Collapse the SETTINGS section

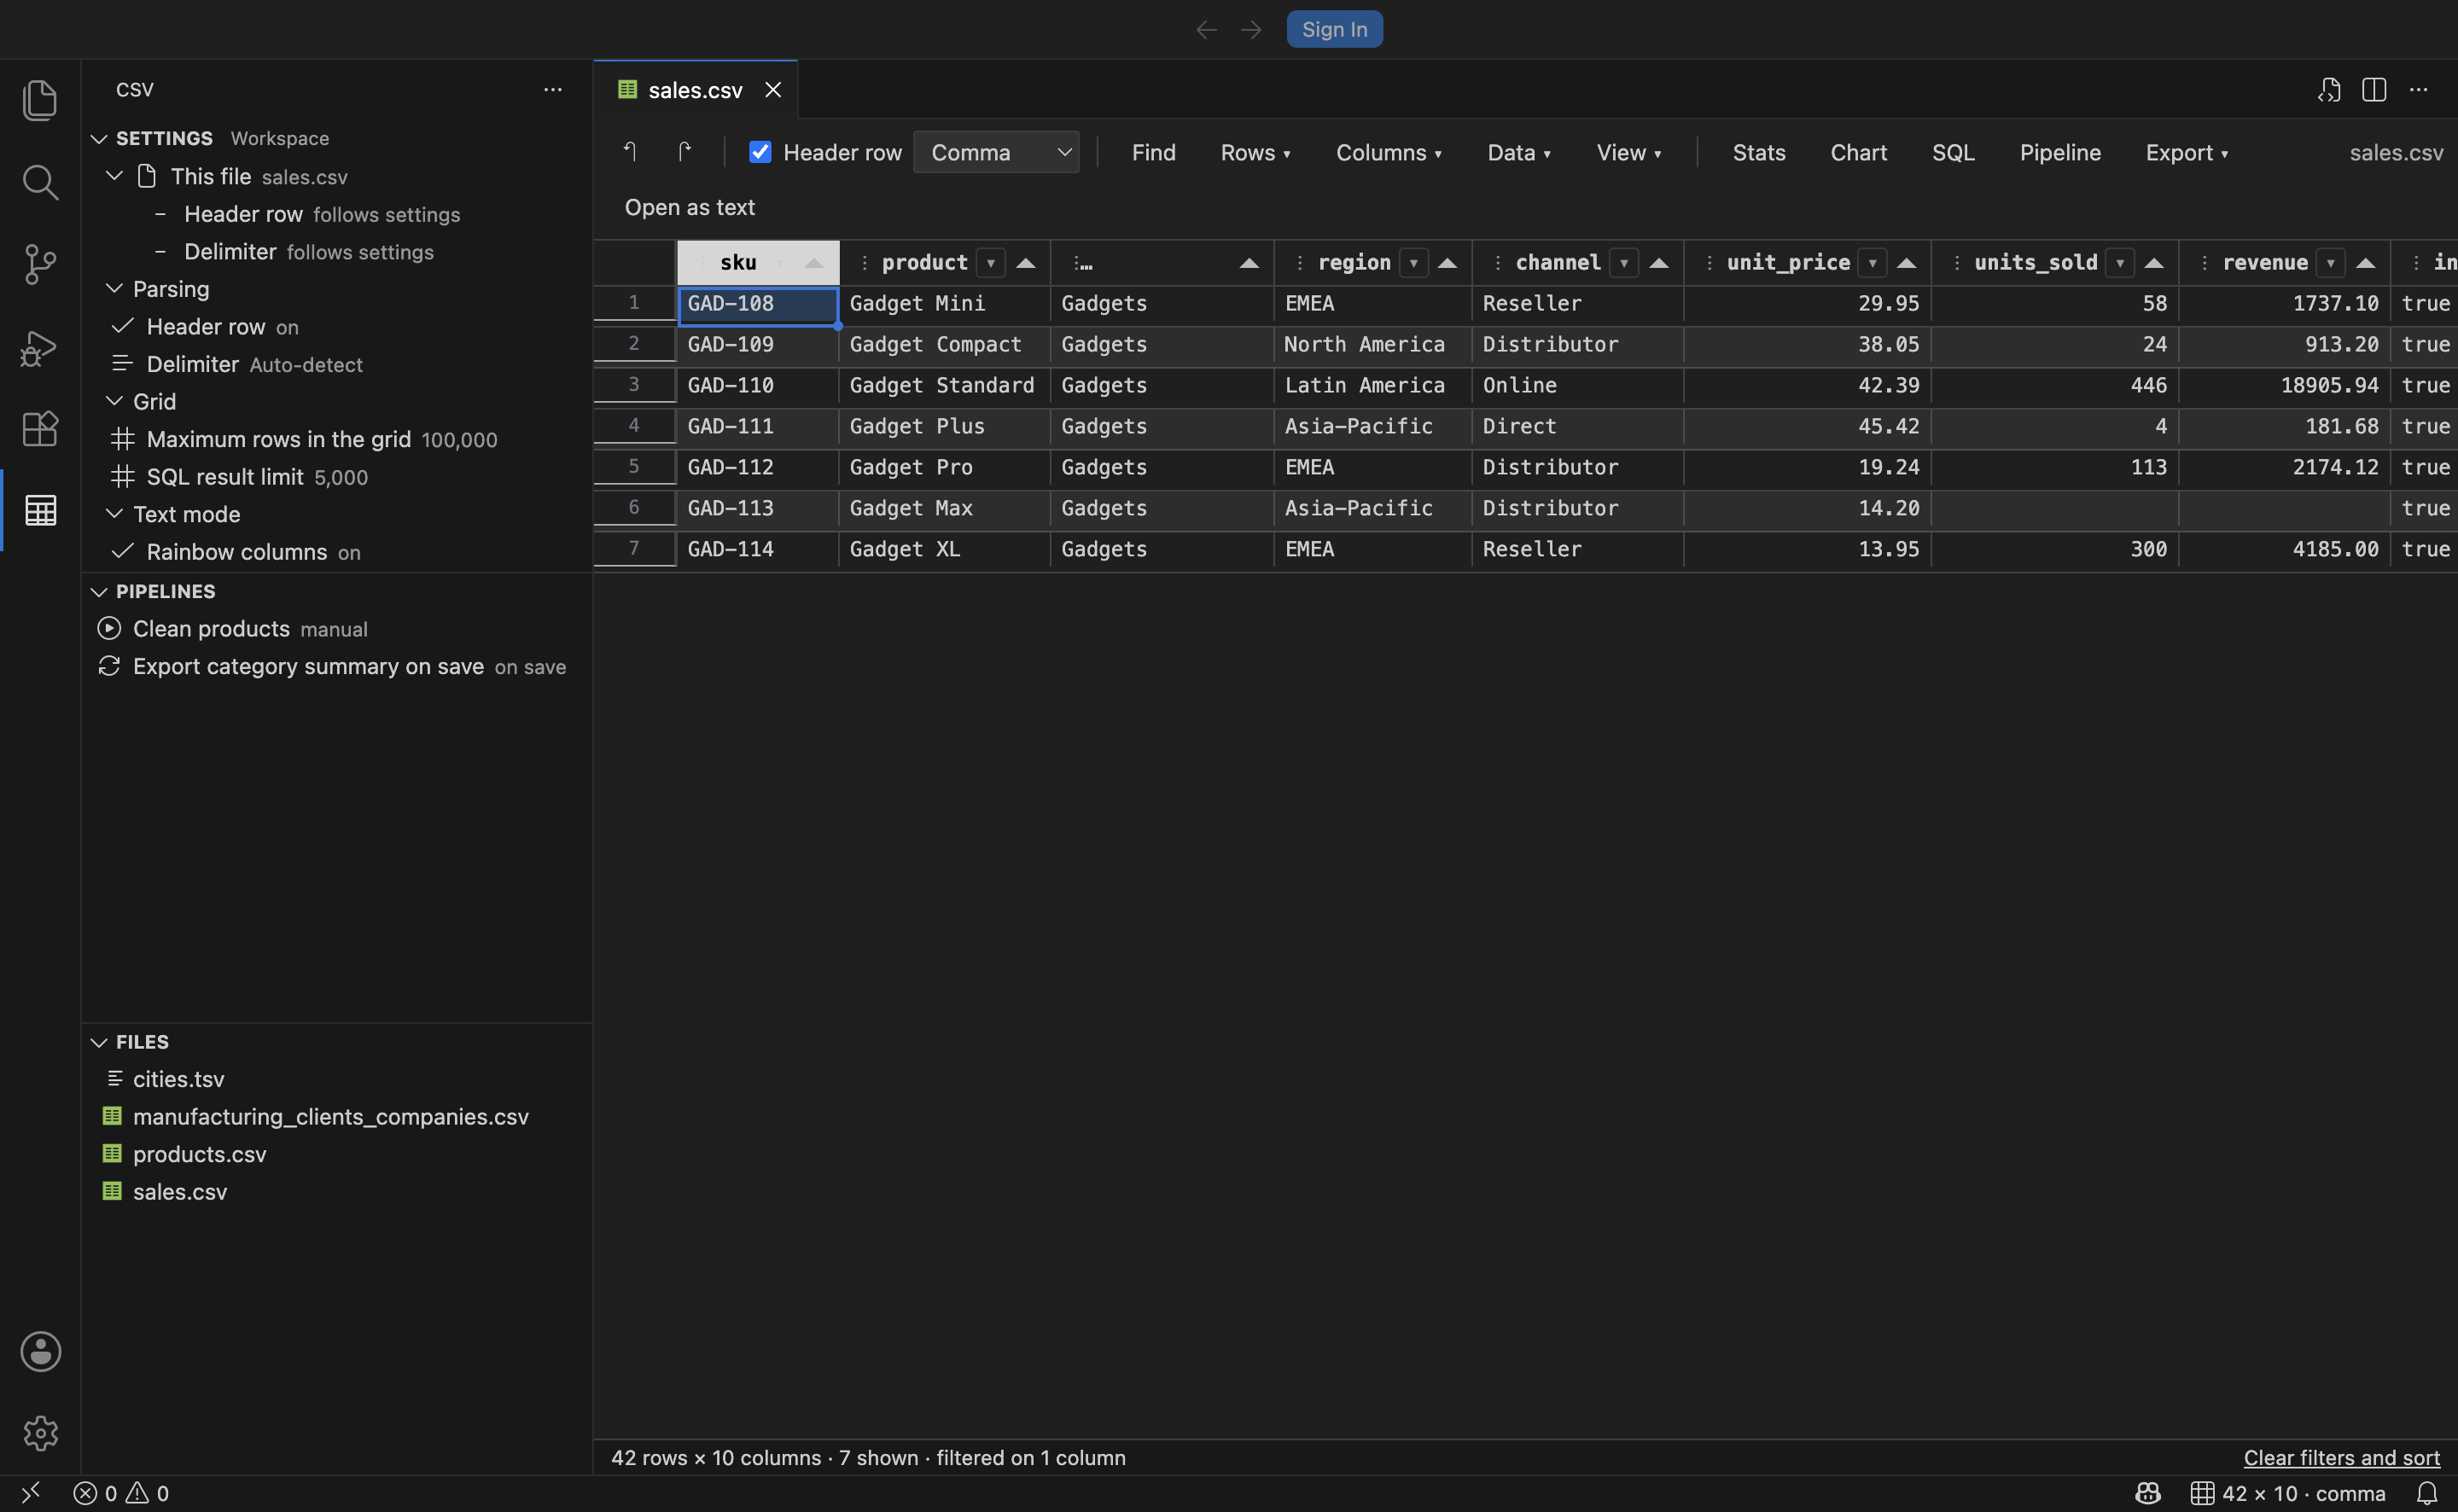click(x=99, y=139)
